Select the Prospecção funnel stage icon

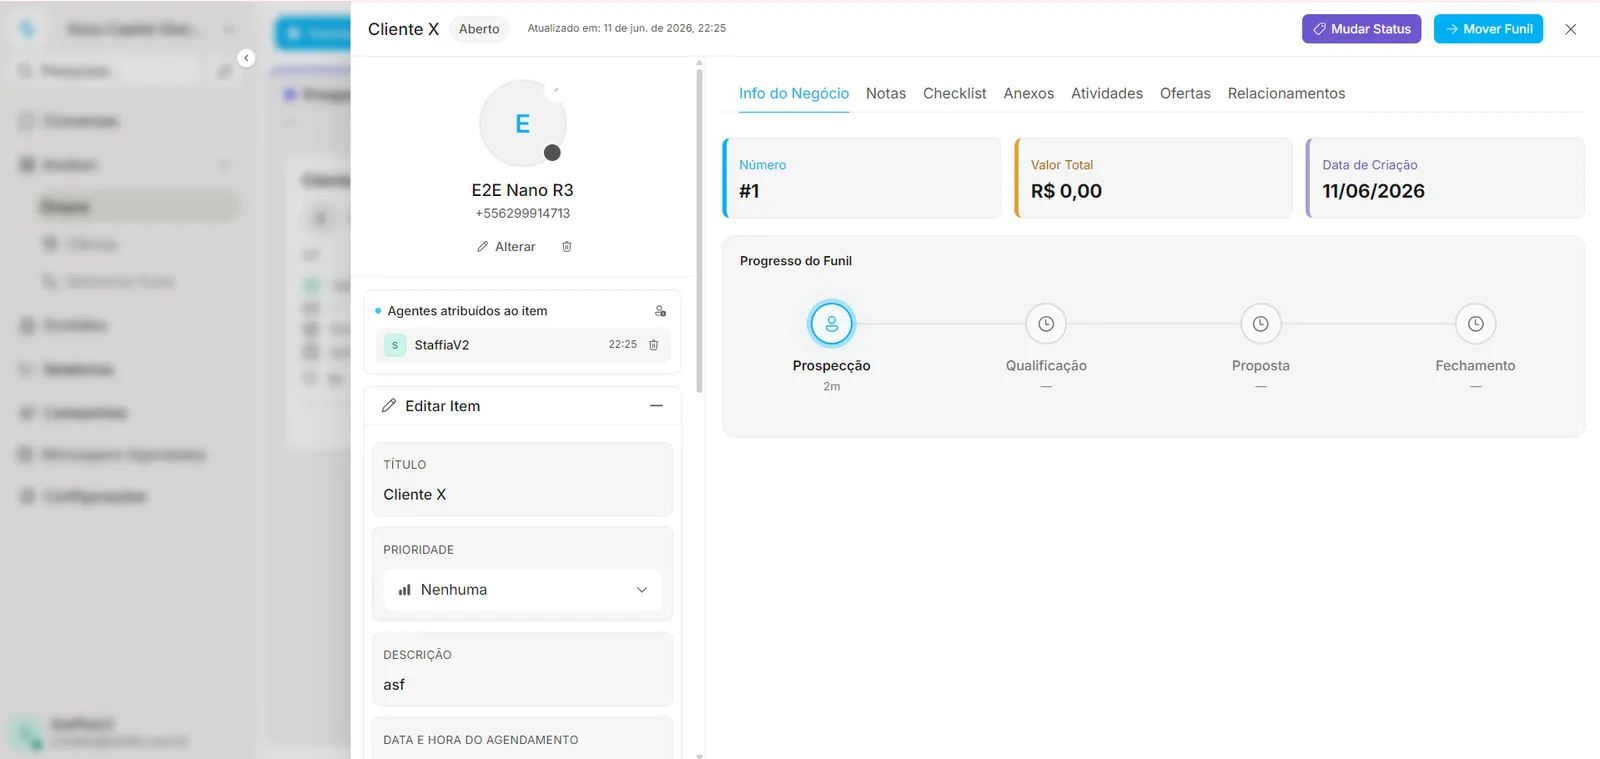(x=831, y=324)
